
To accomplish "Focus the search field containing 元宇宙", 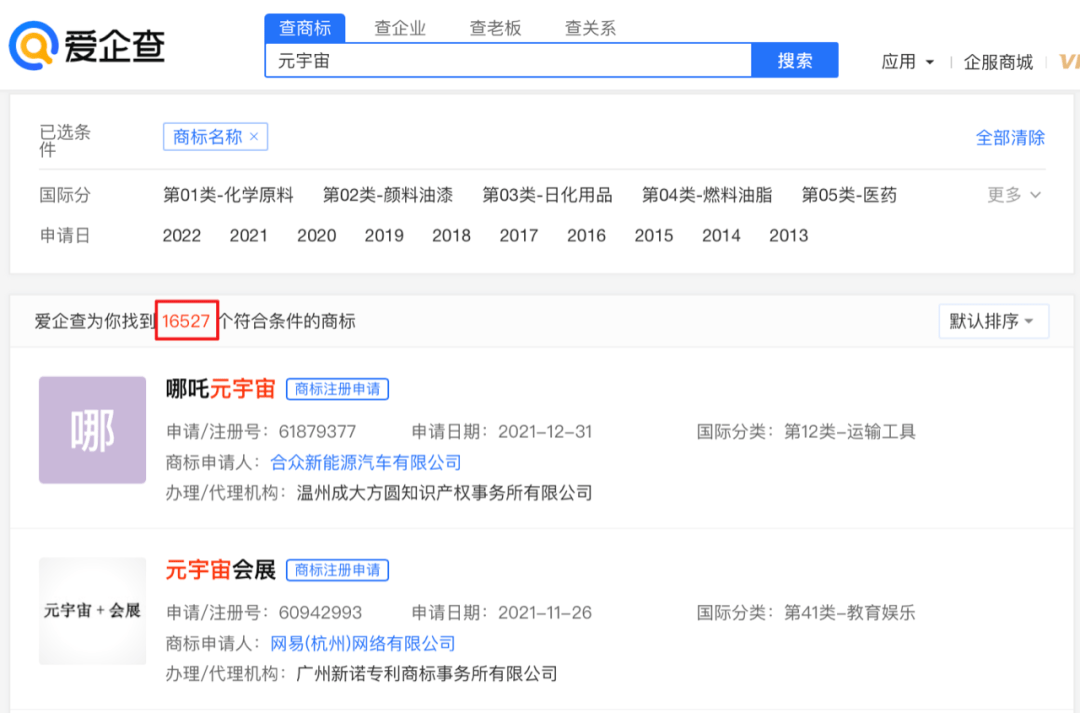I will coord(508,61).
